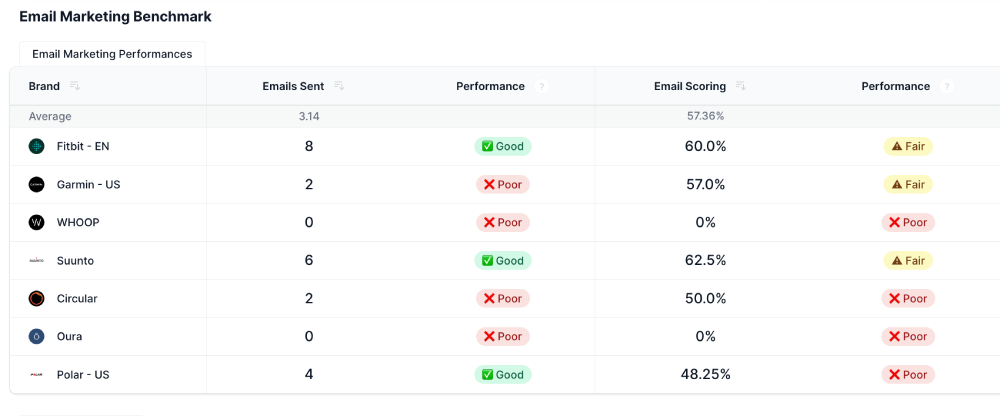1000x416 pixels.
Task: Click WHOOP's Poor emails-sent badge
Action: pos(503,222)
